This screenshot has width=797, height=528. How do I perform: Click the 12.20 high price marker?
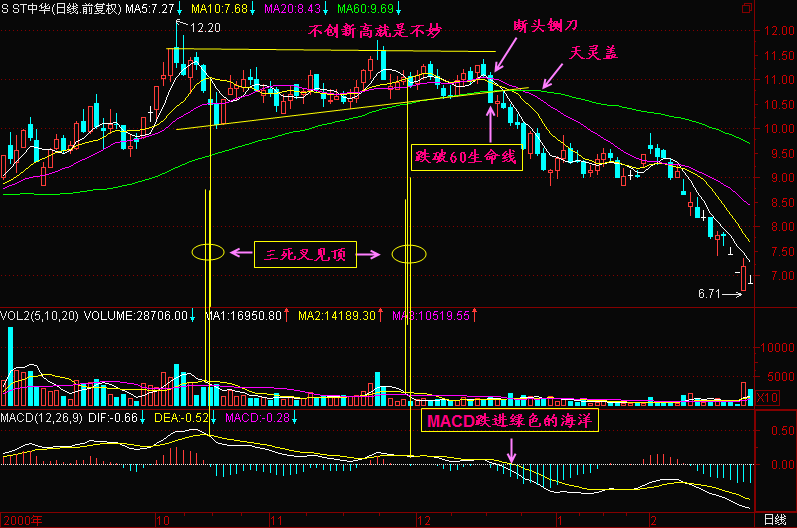(204, 27)
